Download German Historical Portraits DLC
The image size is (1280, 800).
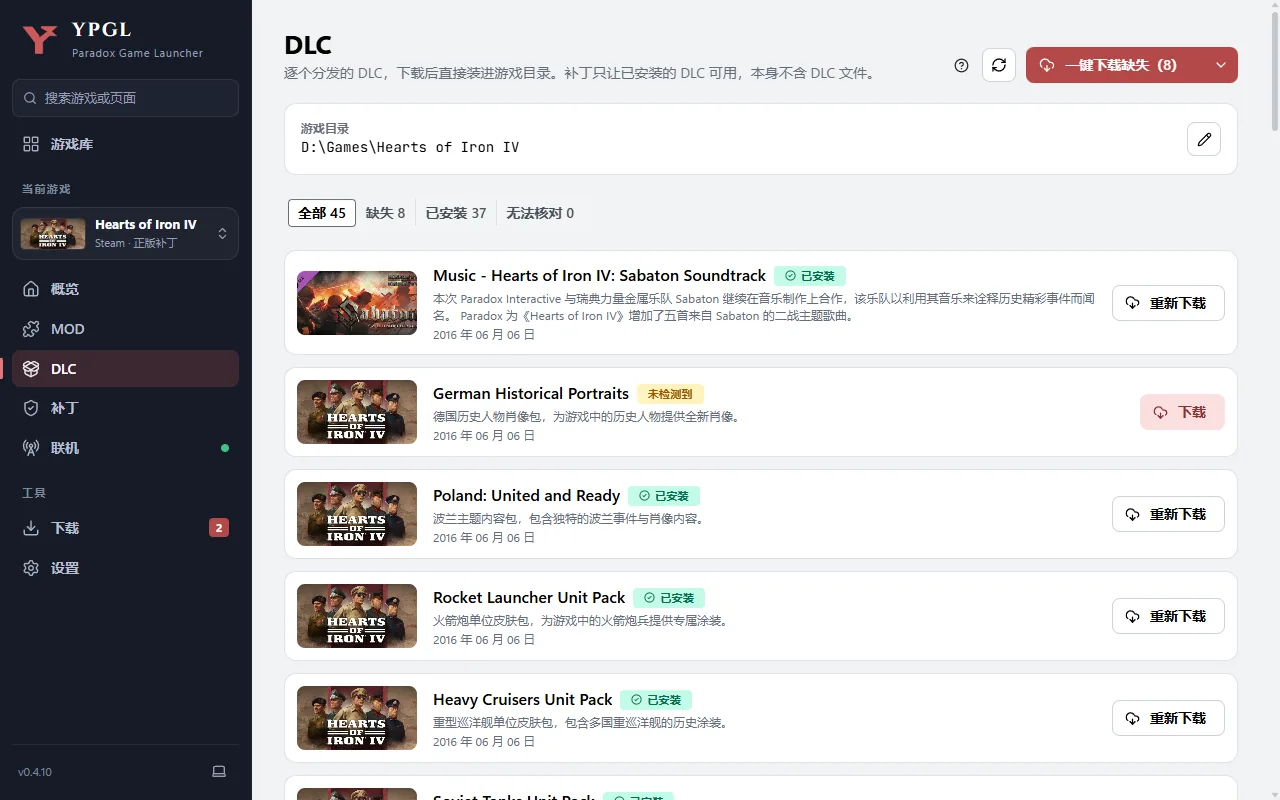(x=1182, y=412)
